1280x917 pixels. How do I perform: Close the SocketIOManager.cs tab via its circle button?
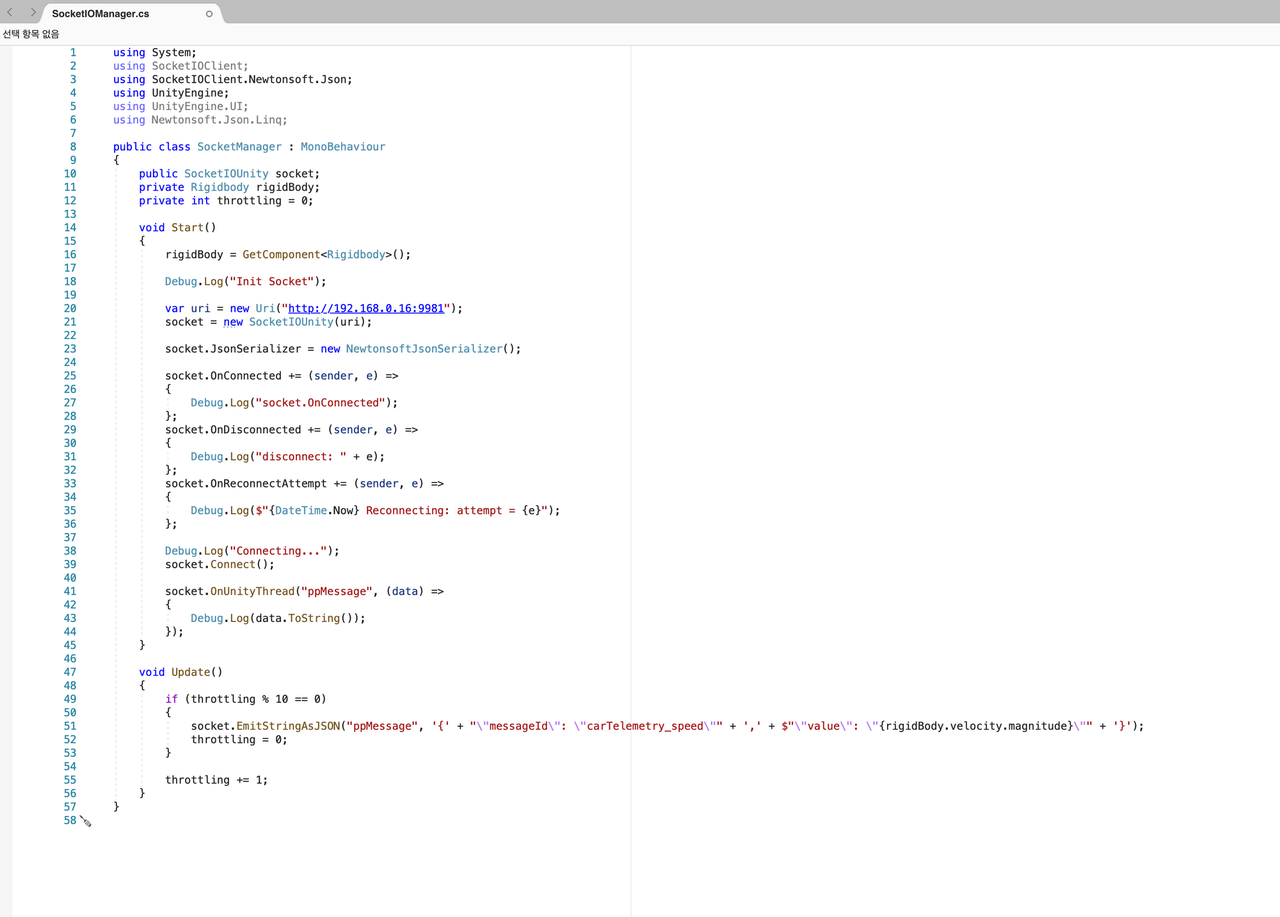[209, 14]
